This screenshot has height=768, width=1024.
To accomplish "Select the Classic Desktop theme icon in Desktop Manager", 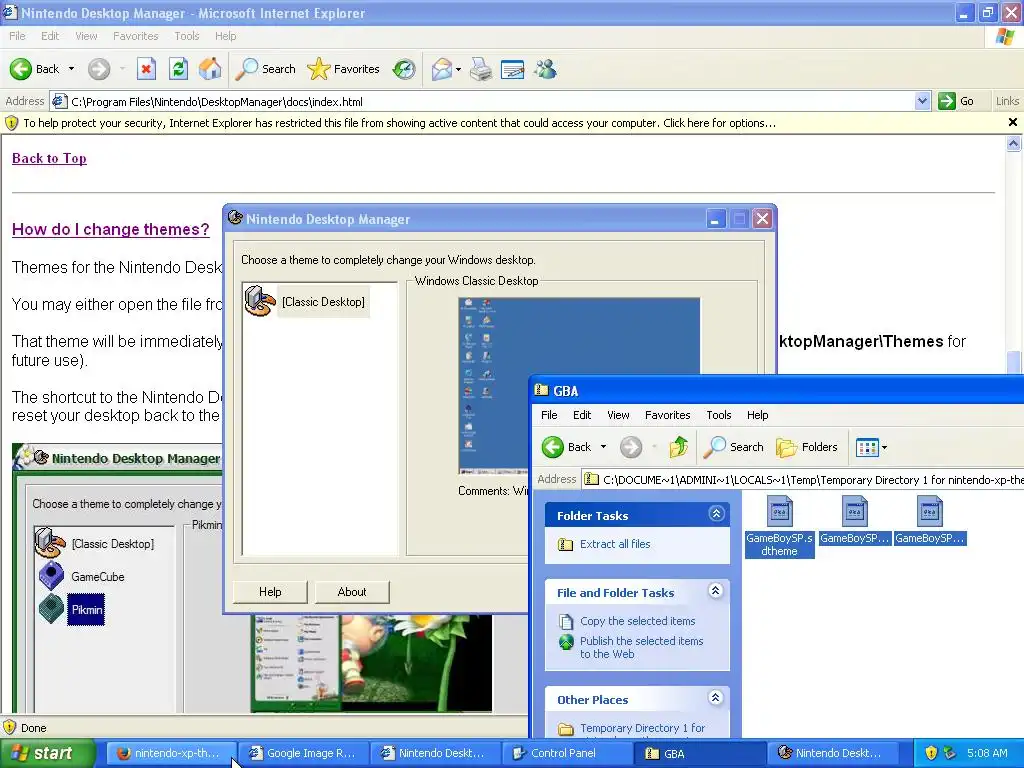I will [x=259, y=301].
